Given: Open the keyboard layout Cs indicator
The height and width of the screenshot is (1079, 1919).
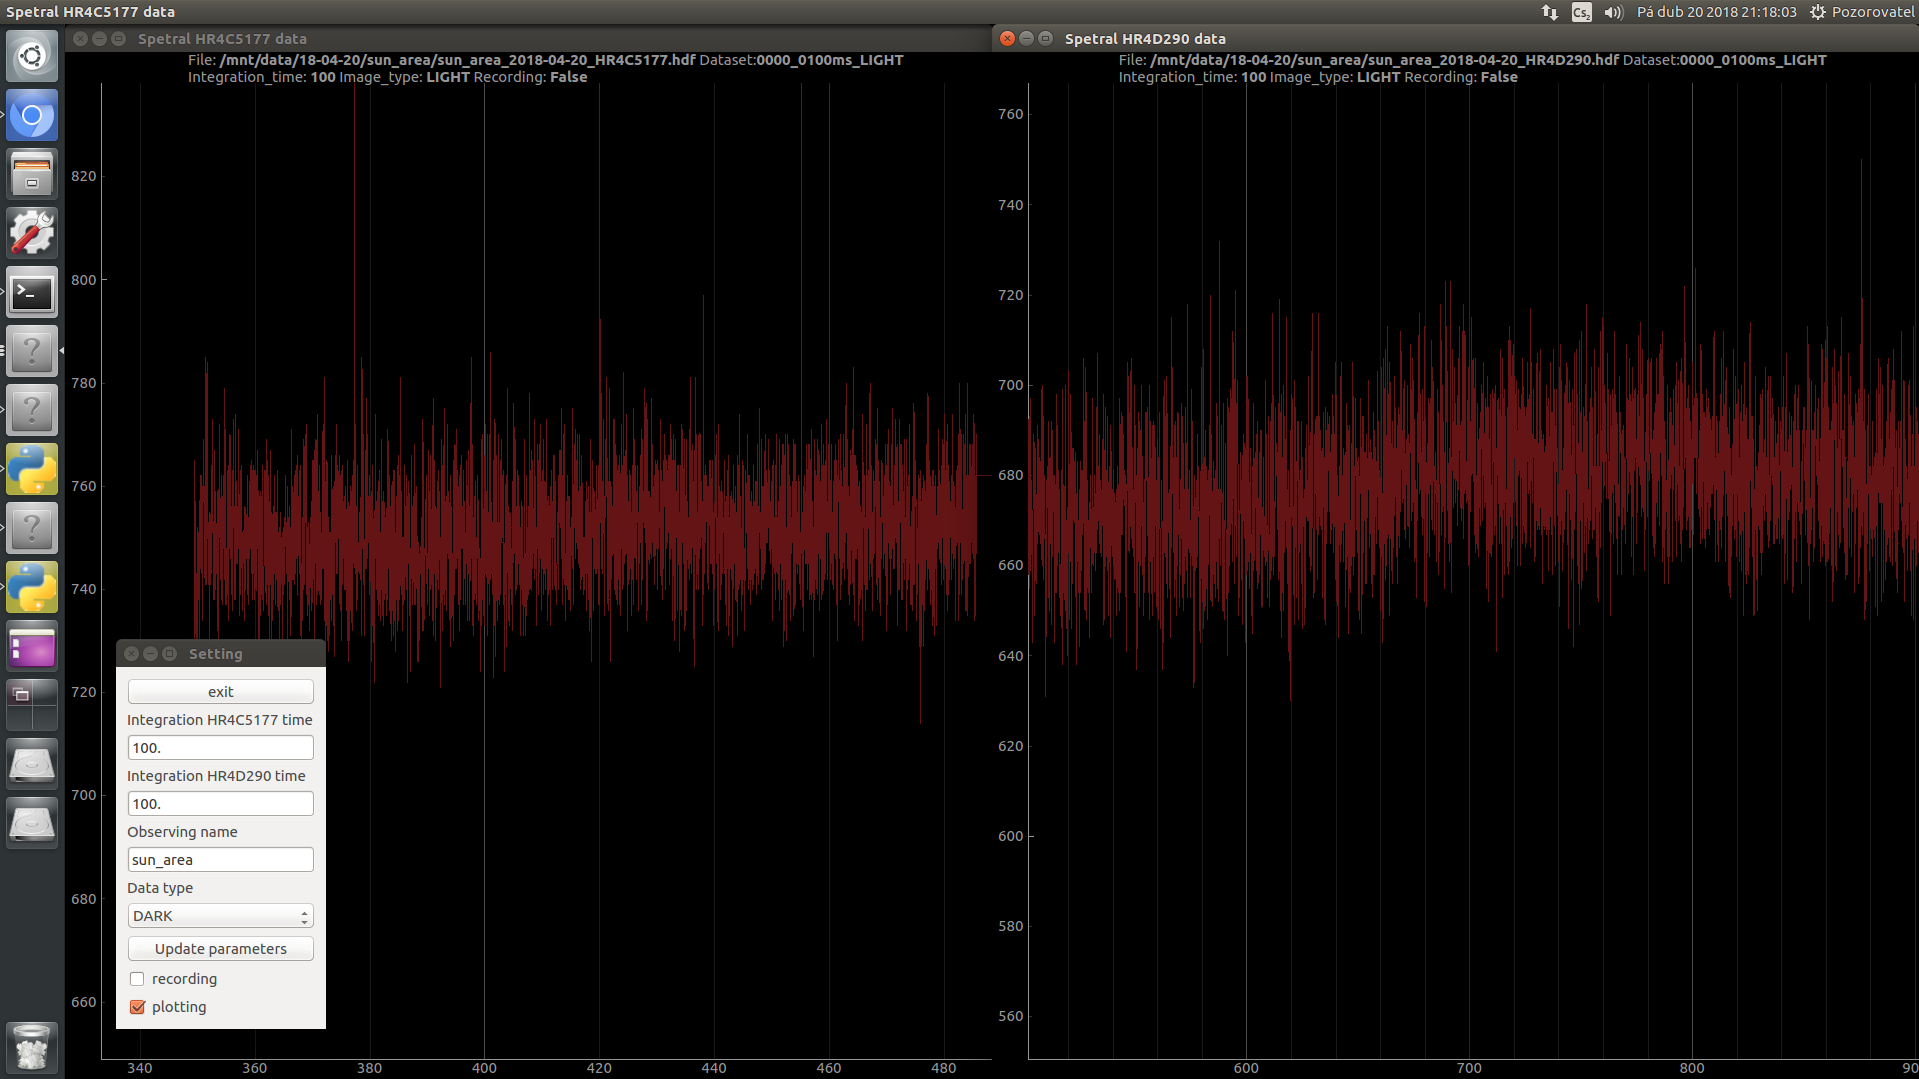Looking at the screenshot, I should click(x=1581, y=12).
